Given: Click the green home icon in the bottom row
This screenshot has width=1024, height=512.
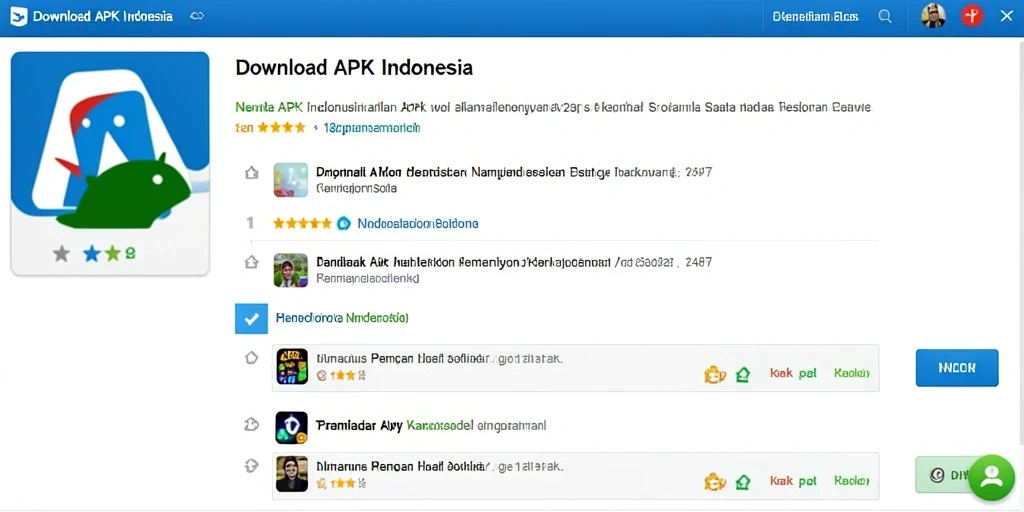Looking at the screenshot, I should (743, 482).
